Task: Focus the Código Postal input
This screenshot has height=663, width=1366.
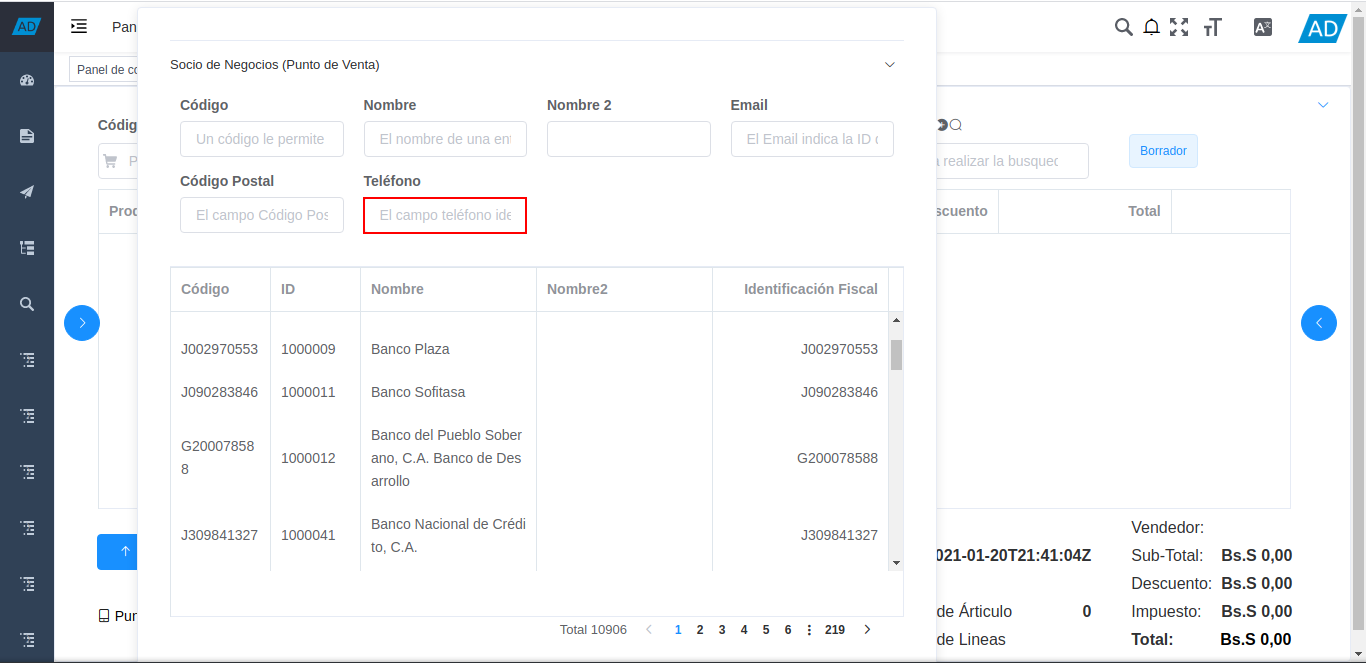Action: 262,215
